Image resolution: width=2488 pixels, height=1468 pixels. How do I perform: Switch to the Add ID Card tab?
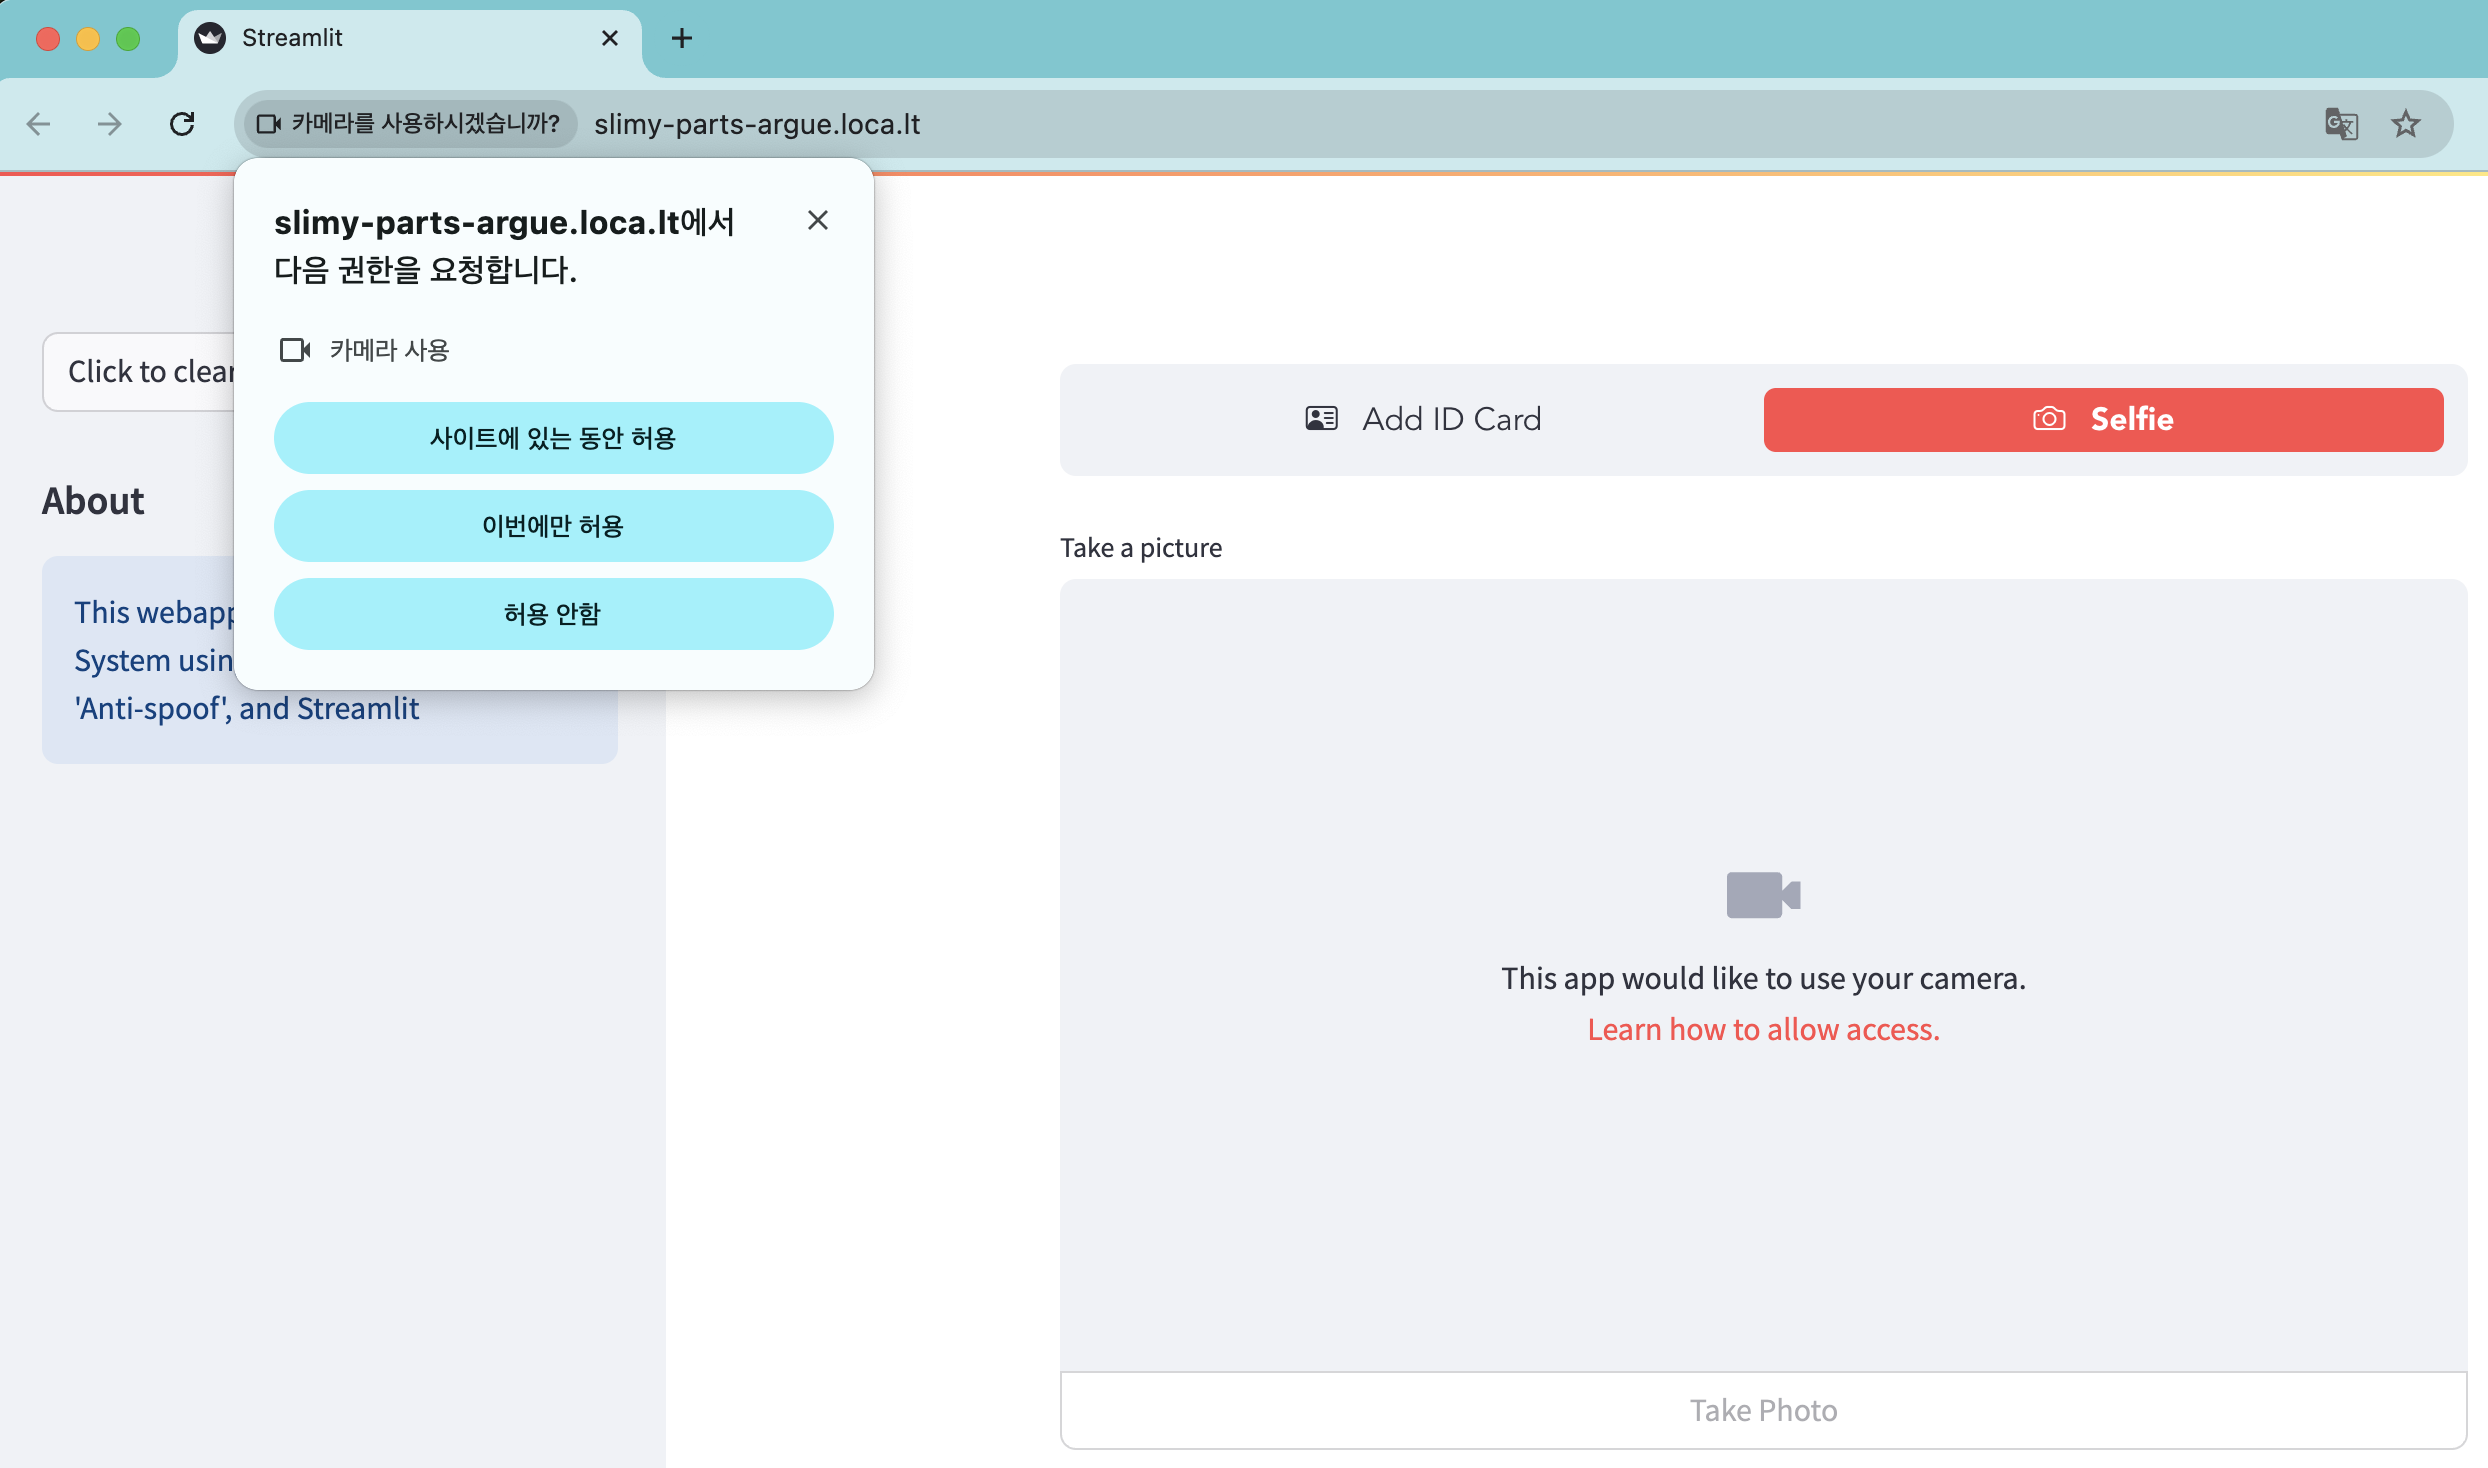pyautogui.click(x=1423, y=419)
